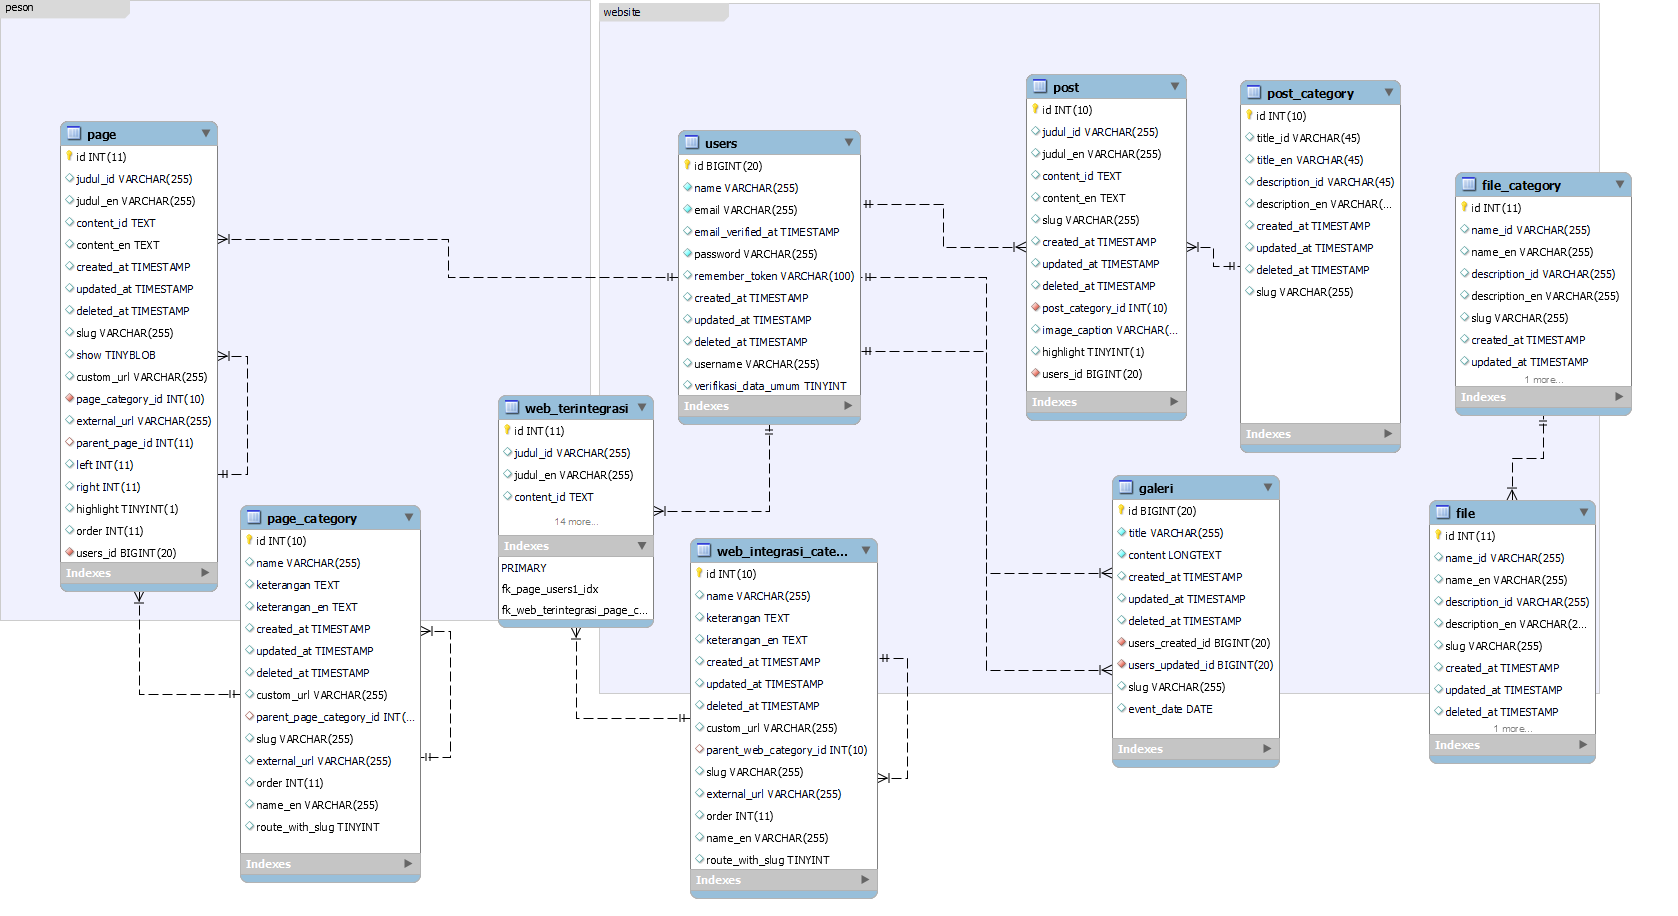Select fk_page_users1_idx index entry

(550, 589)
